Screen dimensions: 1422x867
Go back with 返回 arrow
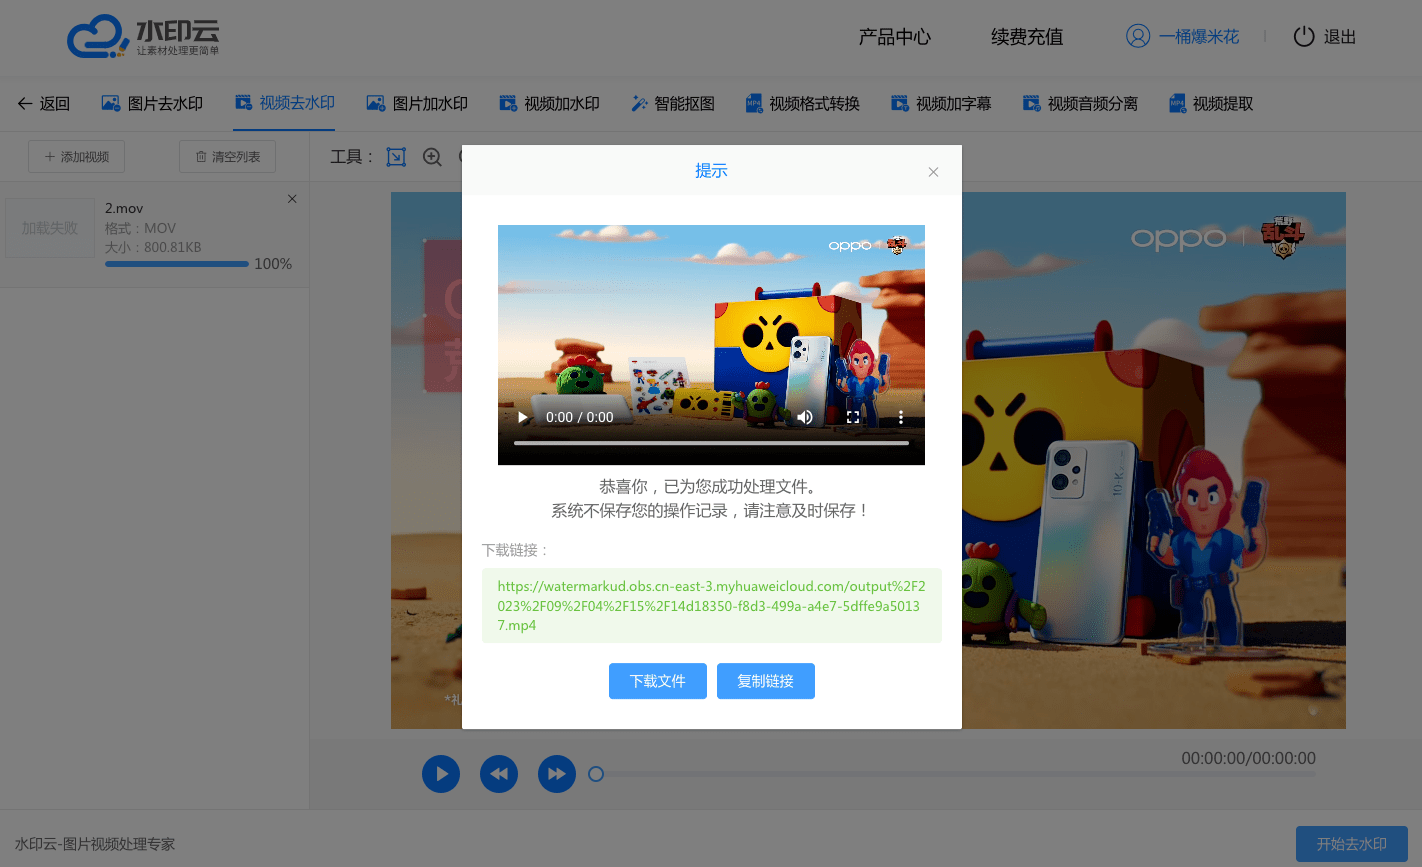(x=44, y=103)
